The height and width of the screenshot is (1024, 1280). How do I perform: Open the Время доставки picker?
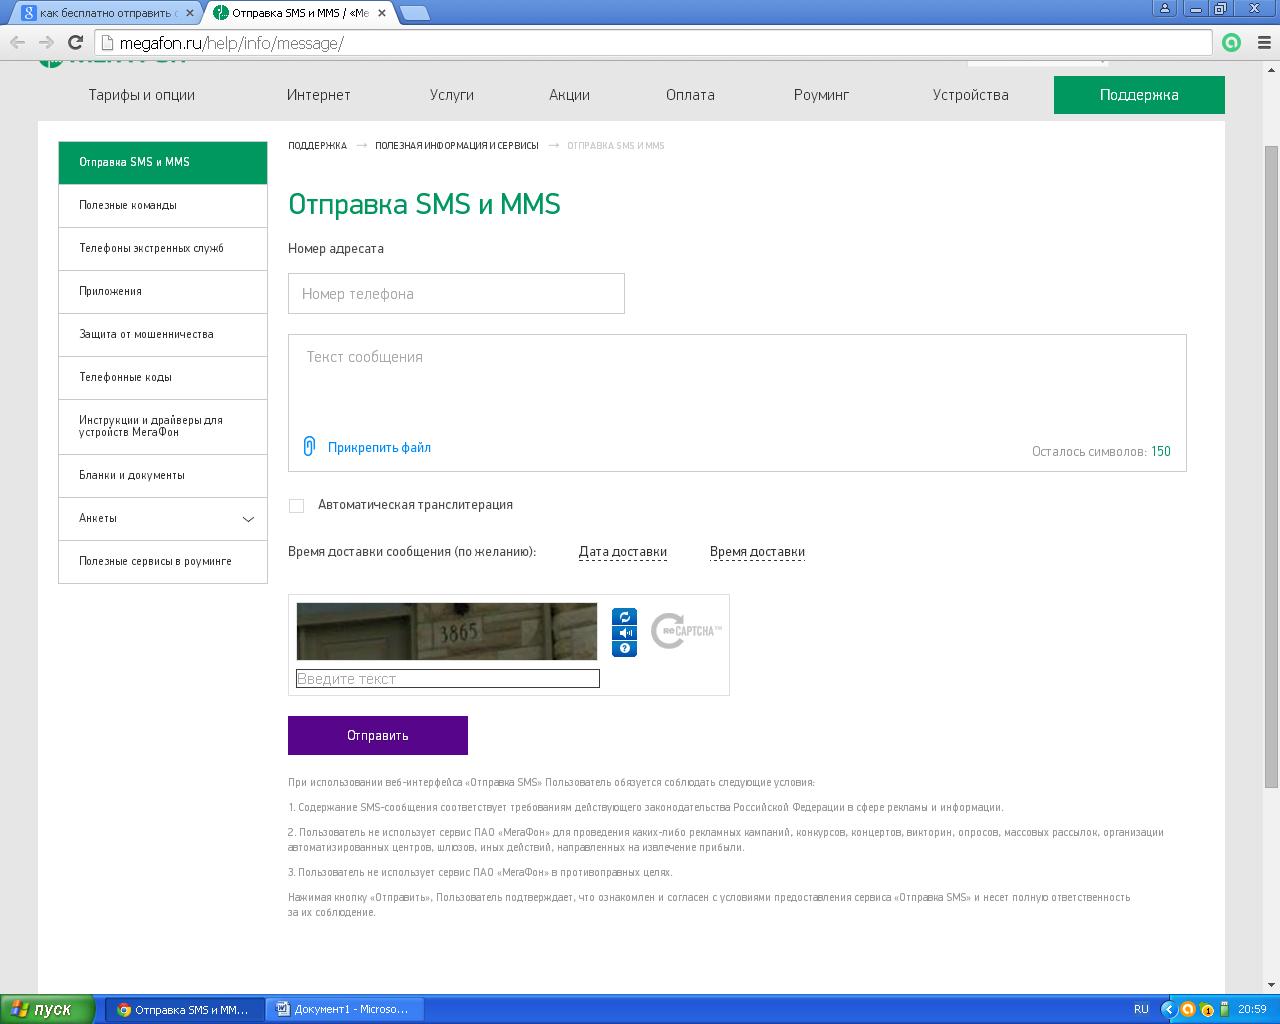tap(757, 552)
